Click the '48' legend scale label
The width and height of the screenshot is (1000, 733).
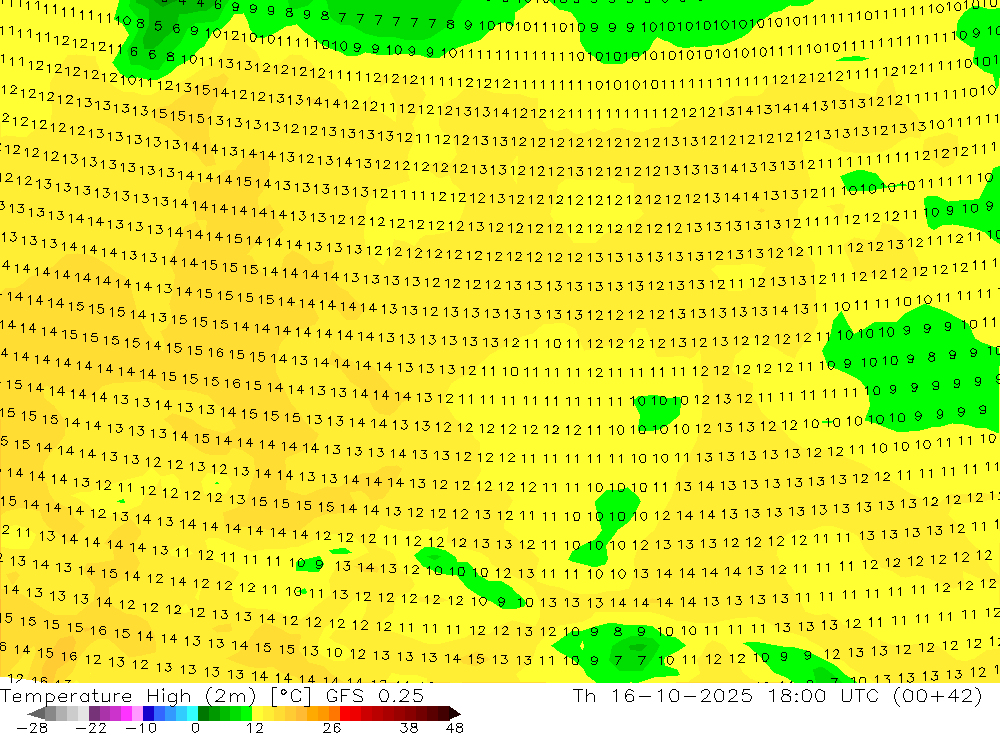455,727
